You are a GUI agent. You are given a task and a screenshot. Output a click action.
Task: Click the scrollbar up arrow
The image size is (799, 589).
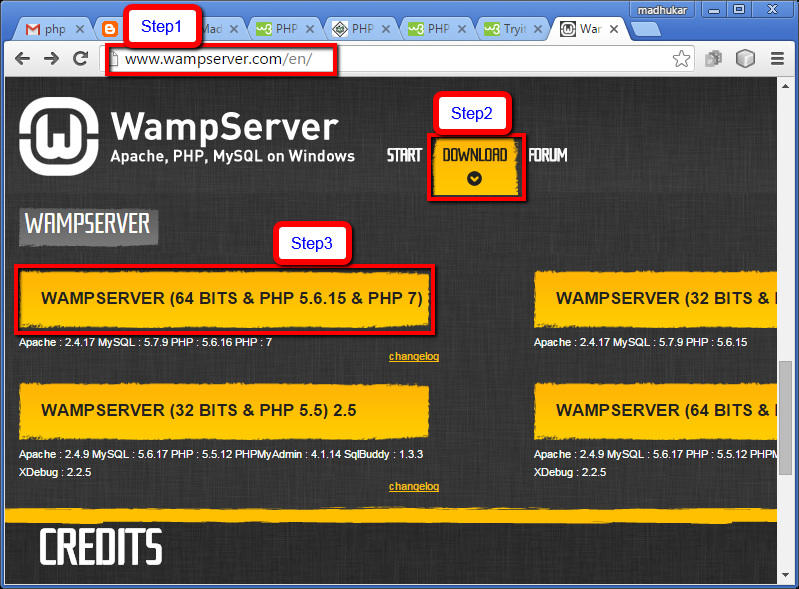tap(786, 86)
